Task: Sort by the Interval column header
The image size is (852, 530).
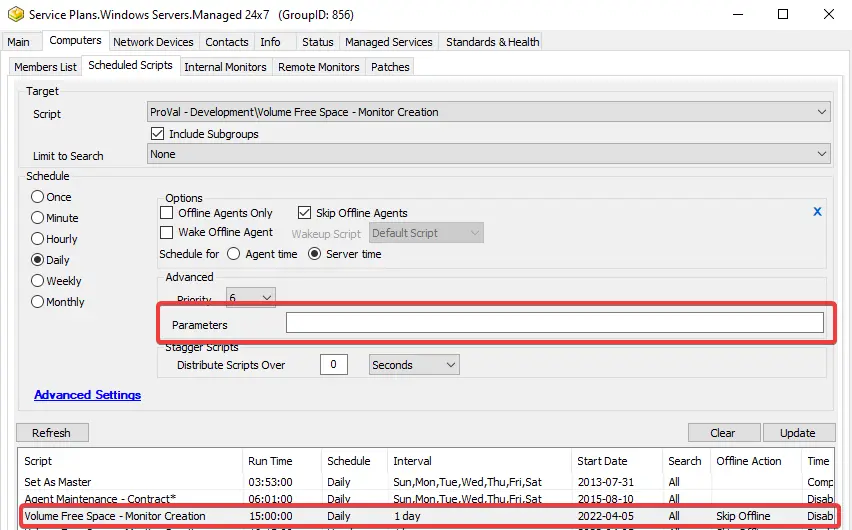Action: tap(479, 461)
